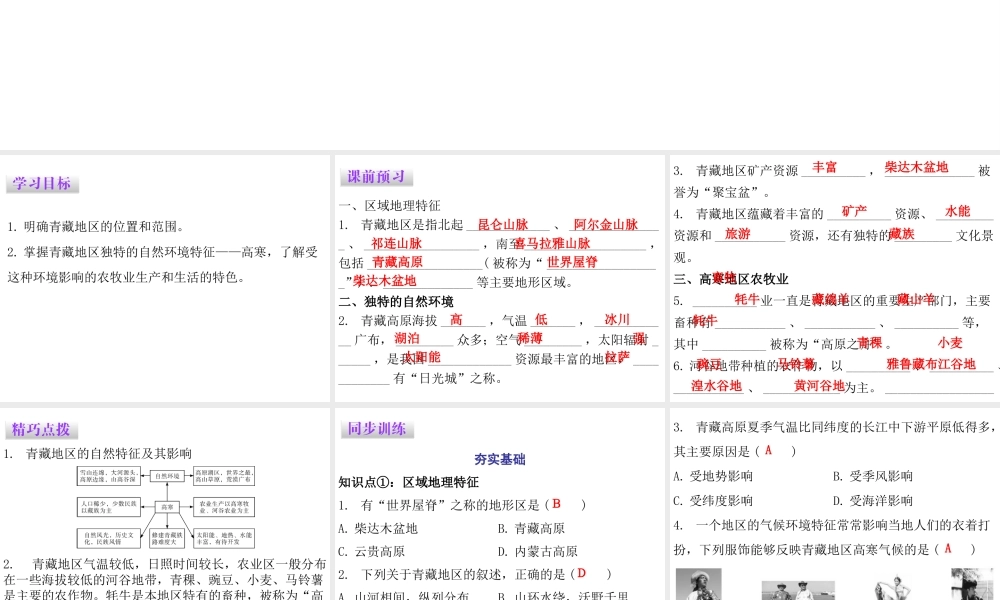1000x600 pixels.
Task: Select the 同步训练 heading label
Action: pyautogui.click(x=377, y=429)
